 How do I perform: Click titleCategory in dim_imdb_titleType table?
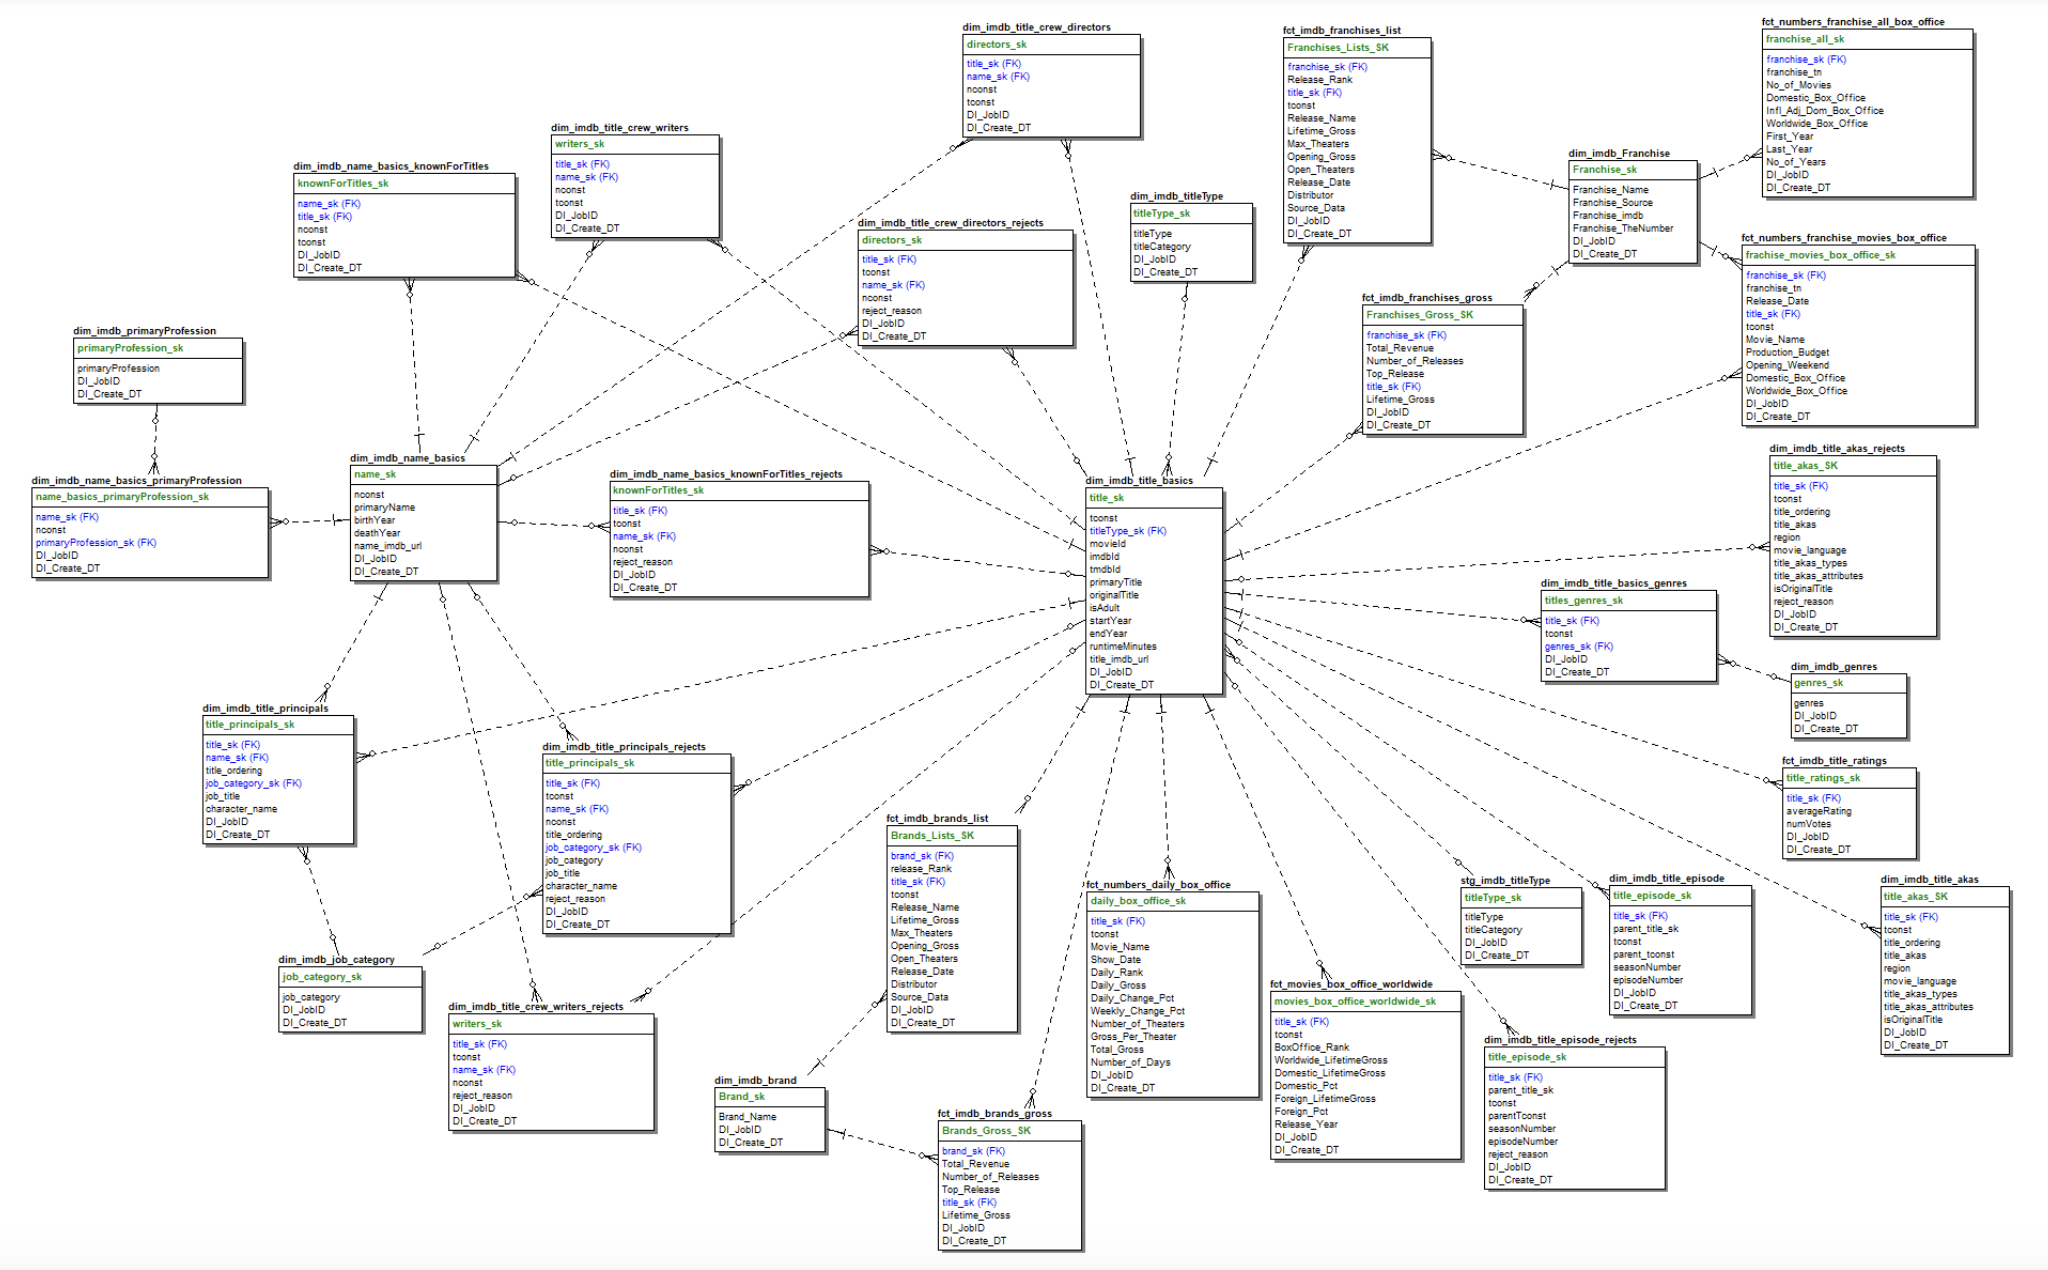pyautogui.click(x=1161, y=247)
